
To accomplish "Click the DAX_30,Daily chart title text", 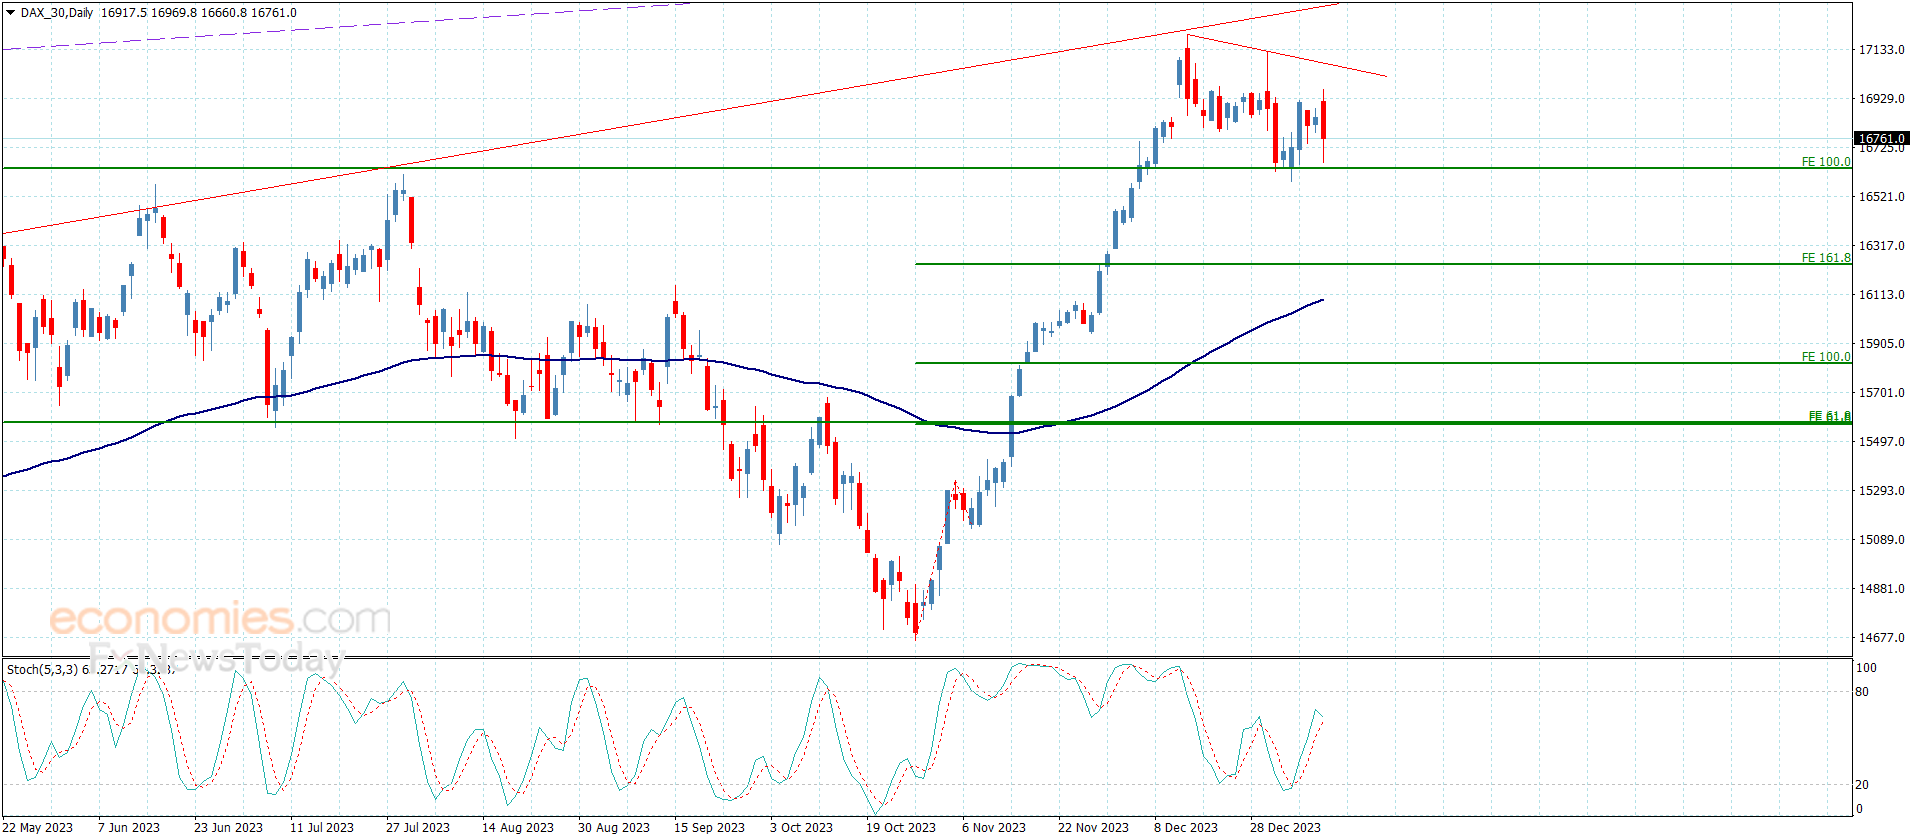I will pyautogui.click(x=57, y=13).
